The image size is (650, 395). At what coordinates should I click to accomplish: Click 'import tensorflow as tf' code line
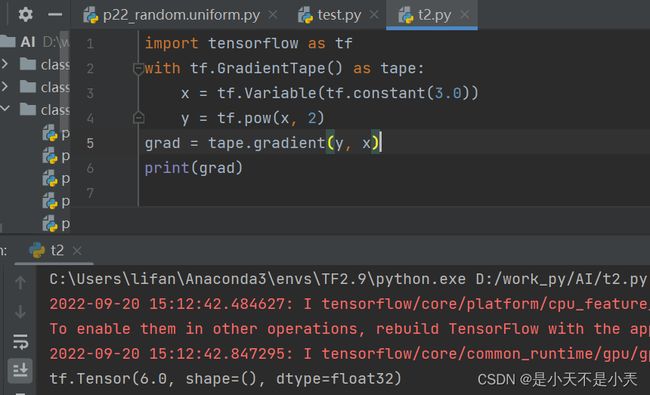coord(248,43)
